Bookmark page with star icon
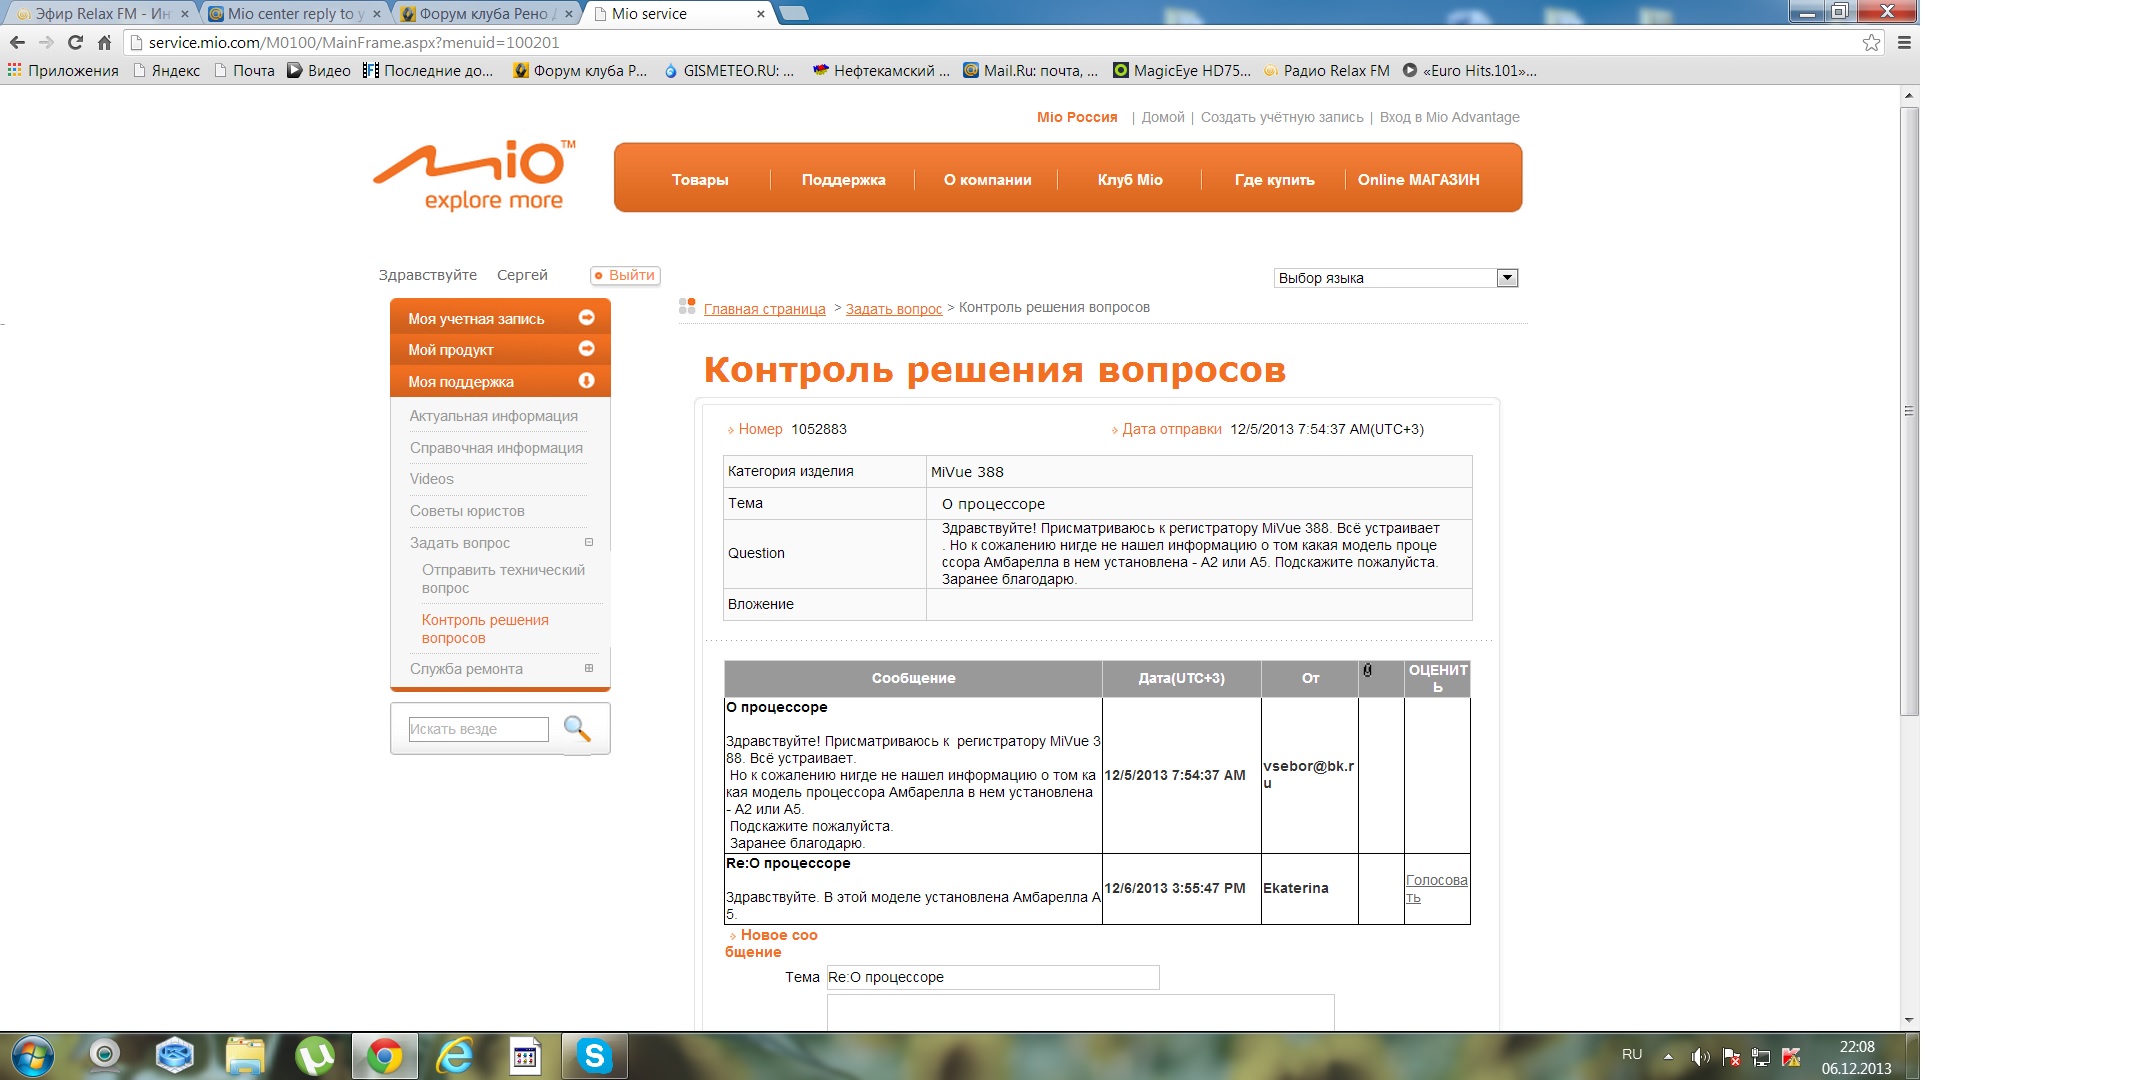The width and height of the screenshot is (2144, 1080). pyautogui.click(x=1871, y=42)
